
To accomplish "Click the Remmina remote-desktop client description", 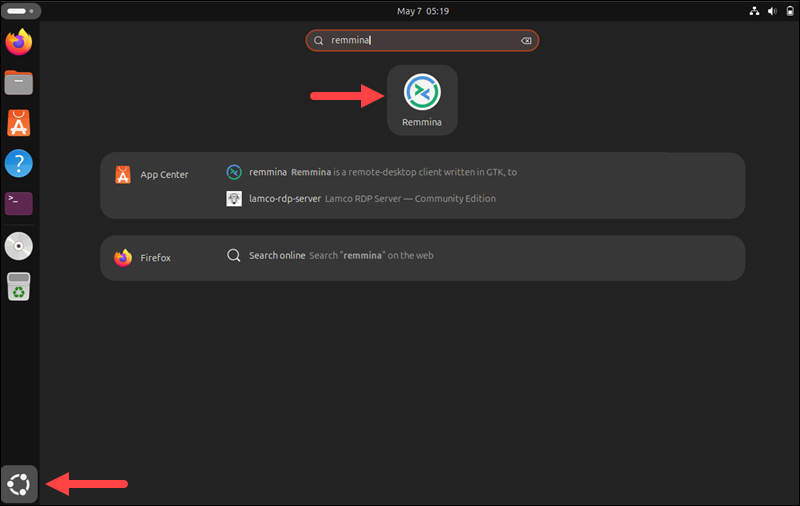I will (404, 172).
